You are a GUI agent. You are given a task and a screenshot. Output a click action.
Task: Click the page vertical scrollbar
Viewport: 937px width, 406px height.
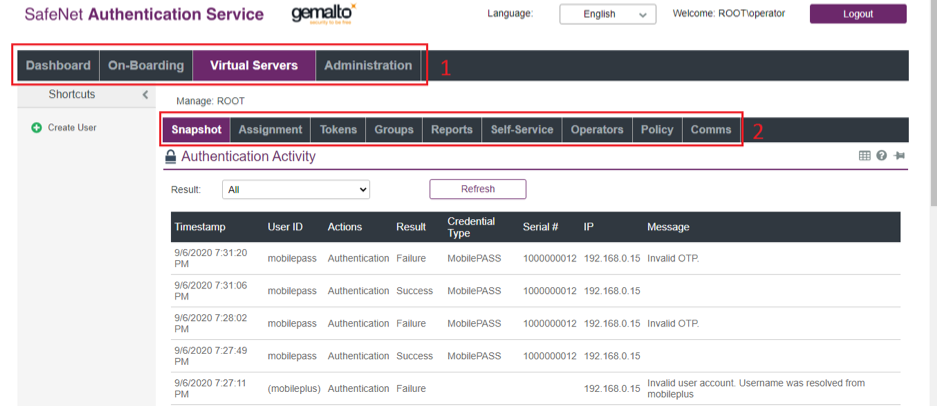[933, 102]
